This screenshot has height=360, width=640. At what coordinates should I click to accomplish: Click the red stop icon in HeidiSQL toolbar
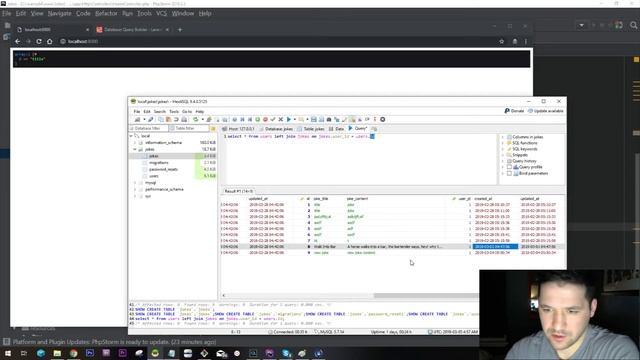click(x=265, y=120)
